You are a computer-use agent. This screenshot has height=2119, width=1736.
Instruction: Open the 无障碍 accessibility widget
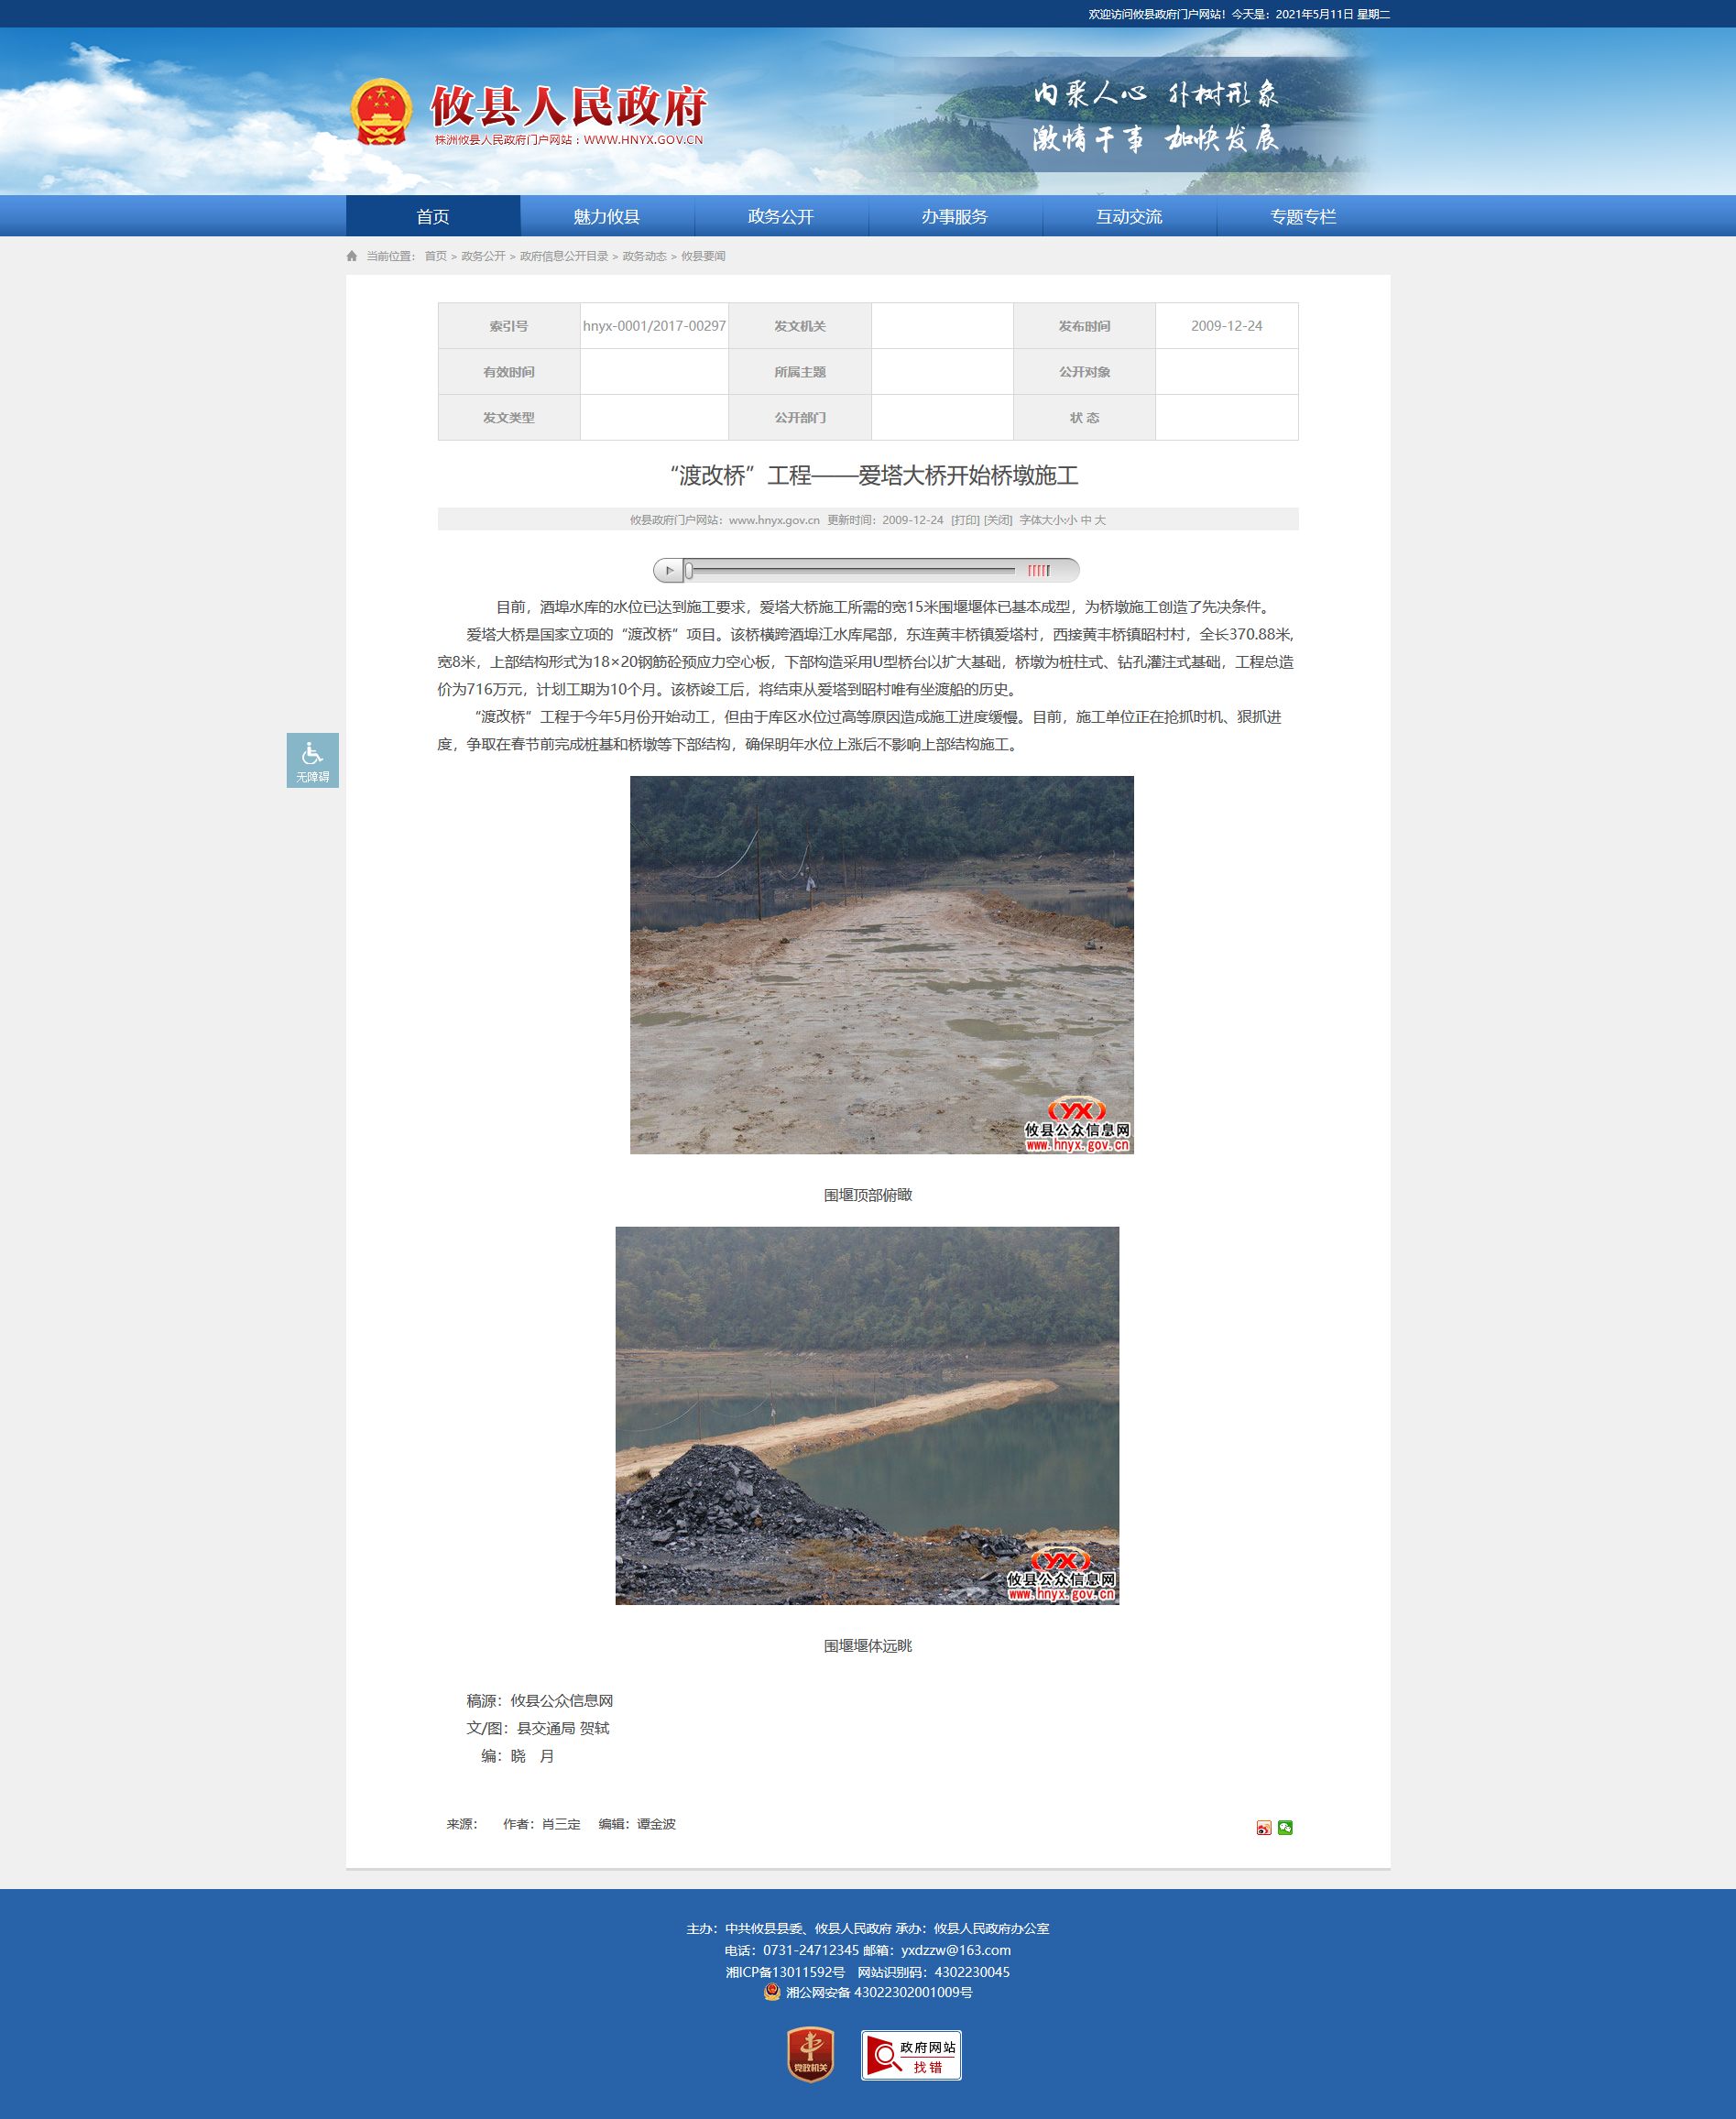(312, 760)
